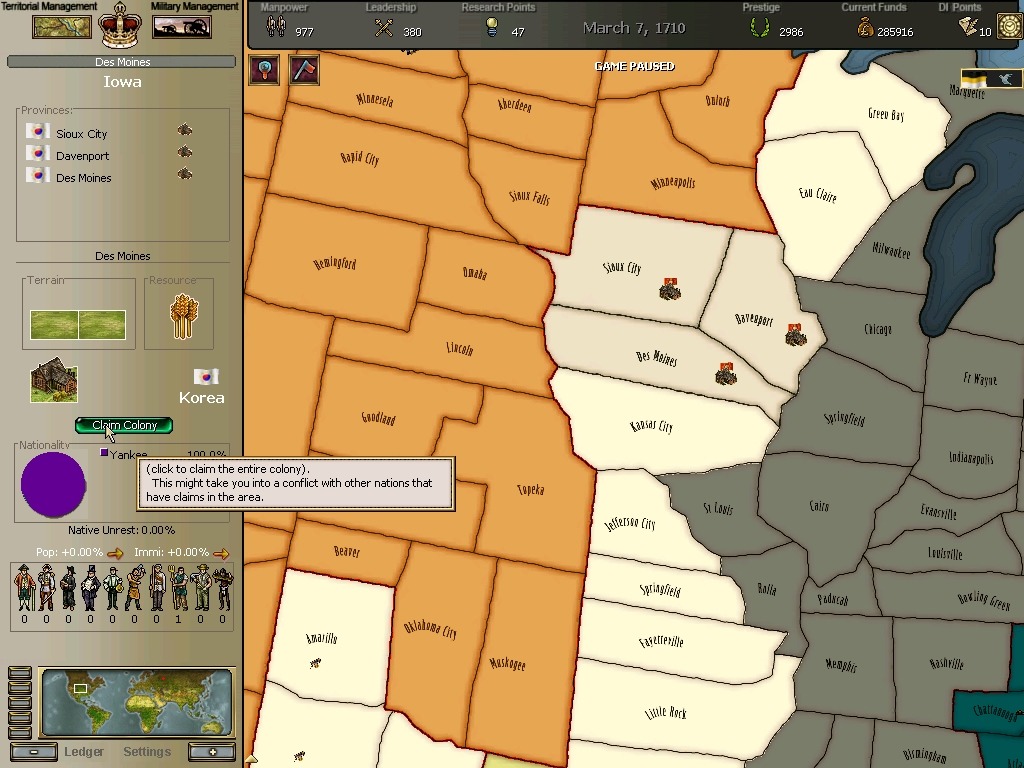
Task: Click the third map mode button beside minimap
Action: 20,703
